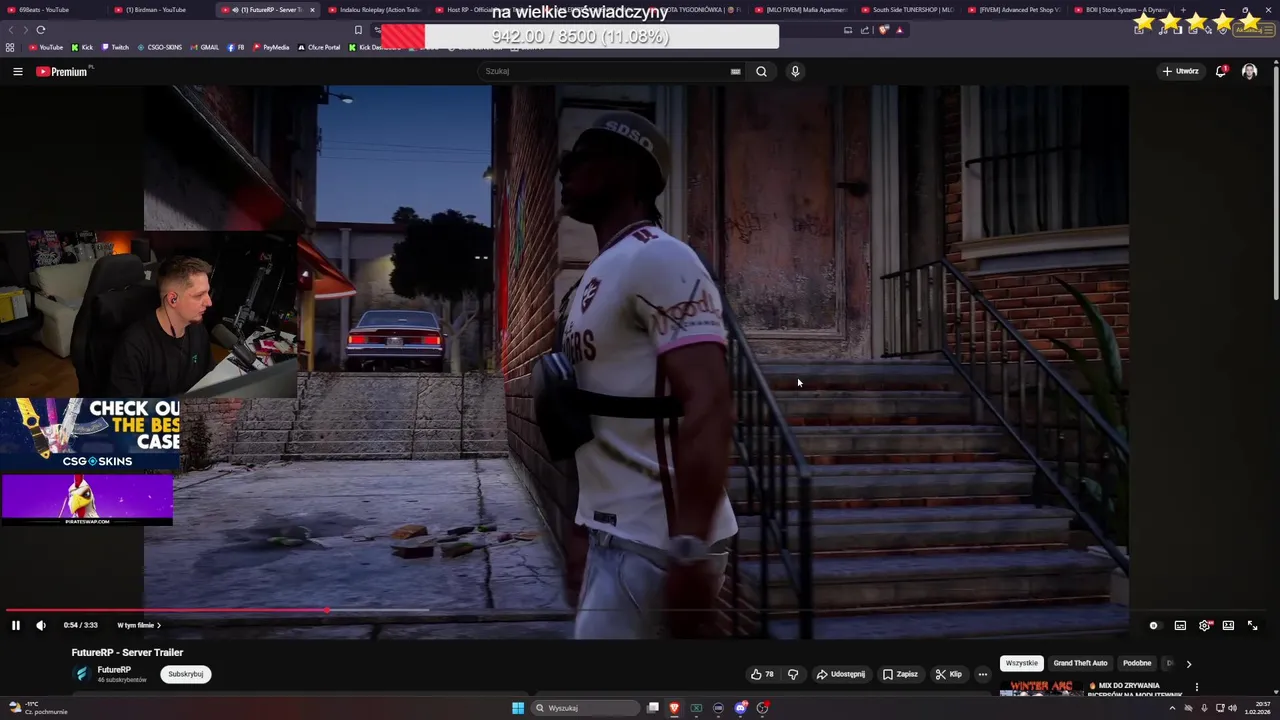Share the video with Udostępnij
This screenshot has width=1280, height=720.
[841, 674]
